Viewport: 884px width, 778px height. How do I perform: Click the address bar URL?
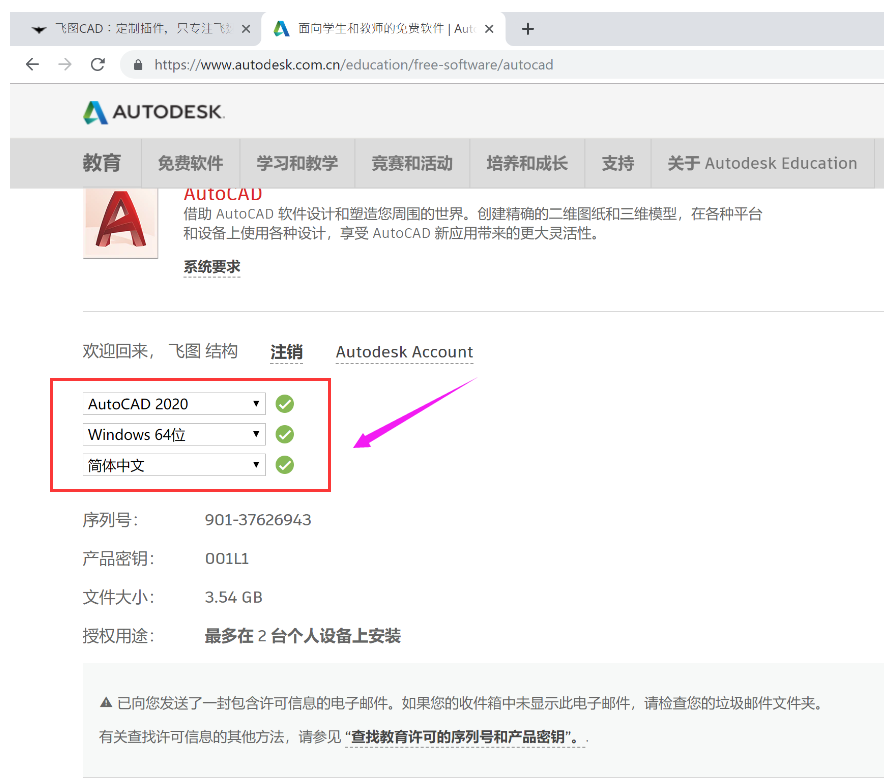tap(353, 65)
